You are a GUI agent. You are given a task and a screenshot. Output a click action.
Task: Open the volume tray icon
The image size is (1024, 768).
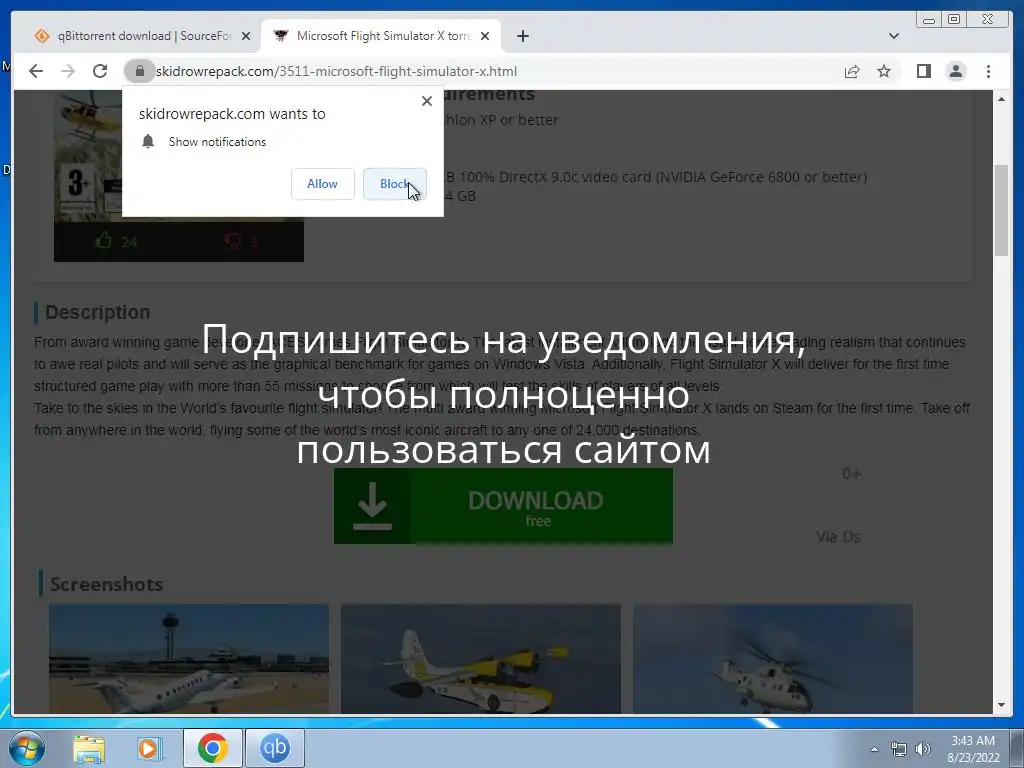pyautogui.click(x=922, y=749)
